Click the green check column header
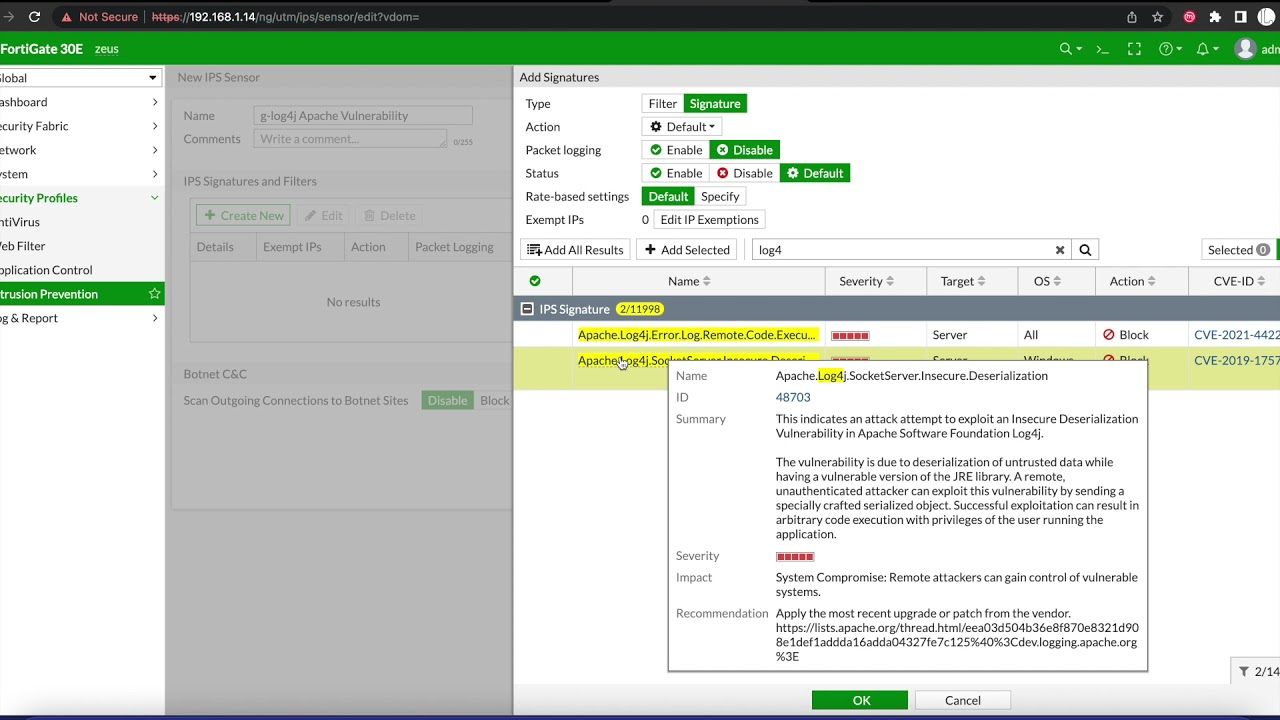The image size is (1280, 720). point(535,281)
